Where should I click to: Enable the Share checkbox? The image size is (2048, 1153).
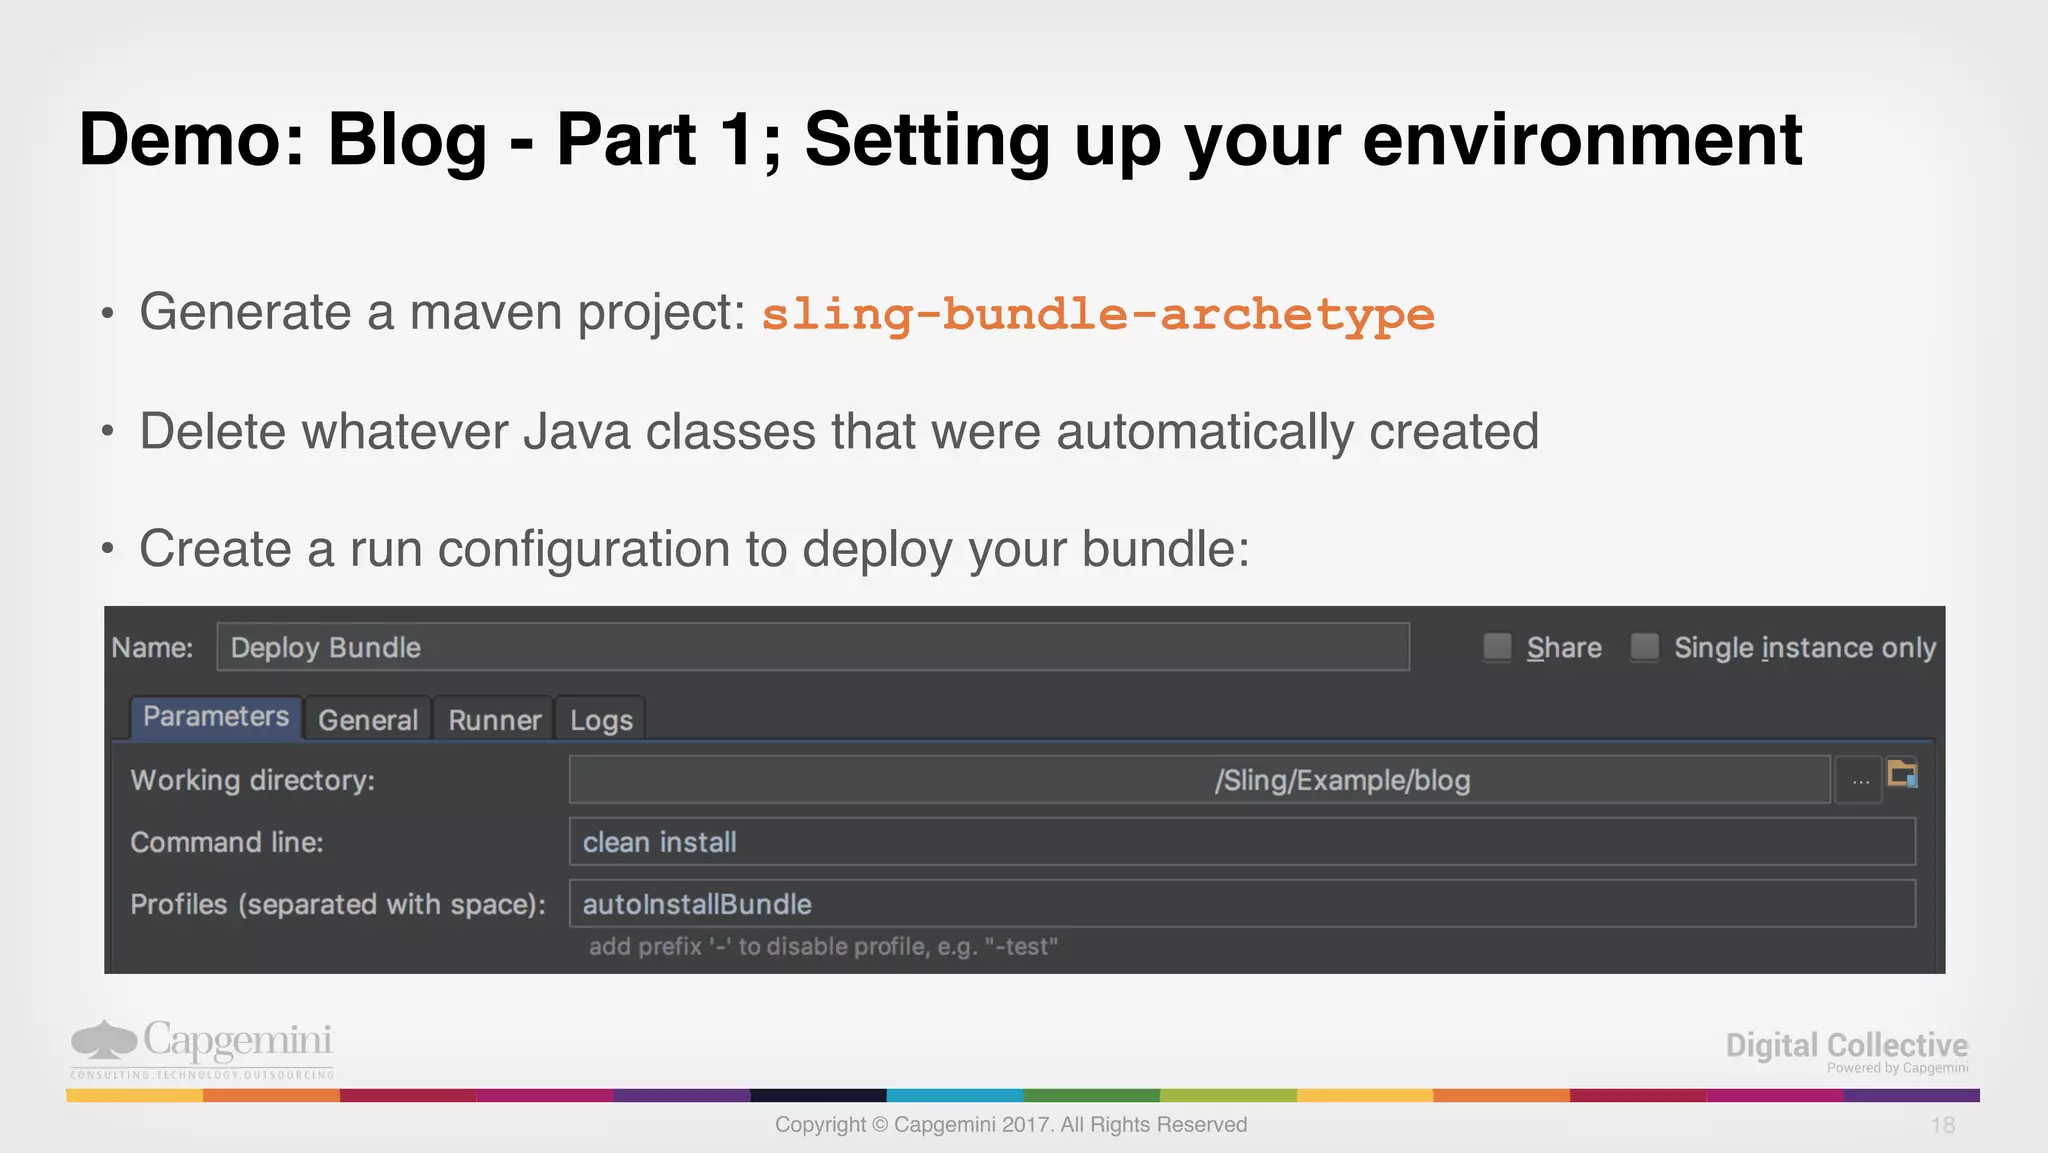click(1497, 647)
